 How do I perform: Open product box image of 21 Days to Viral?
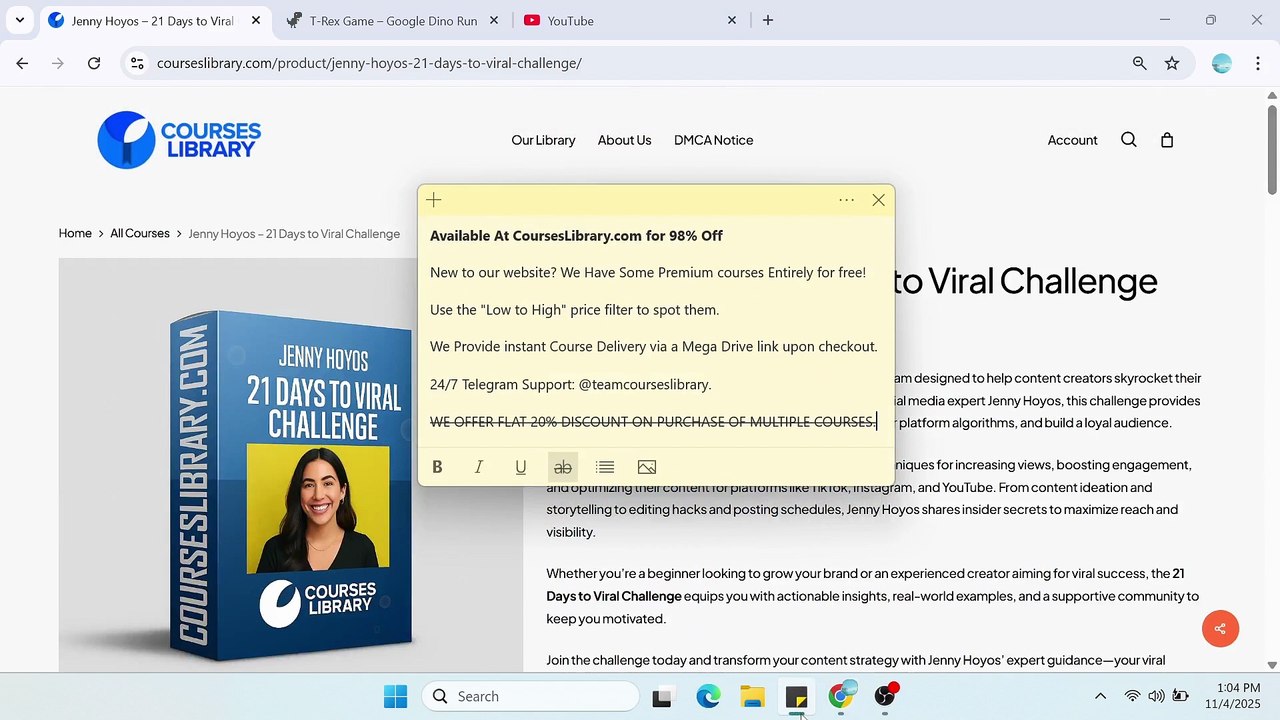pyautogui.click(x=290, y=465)
